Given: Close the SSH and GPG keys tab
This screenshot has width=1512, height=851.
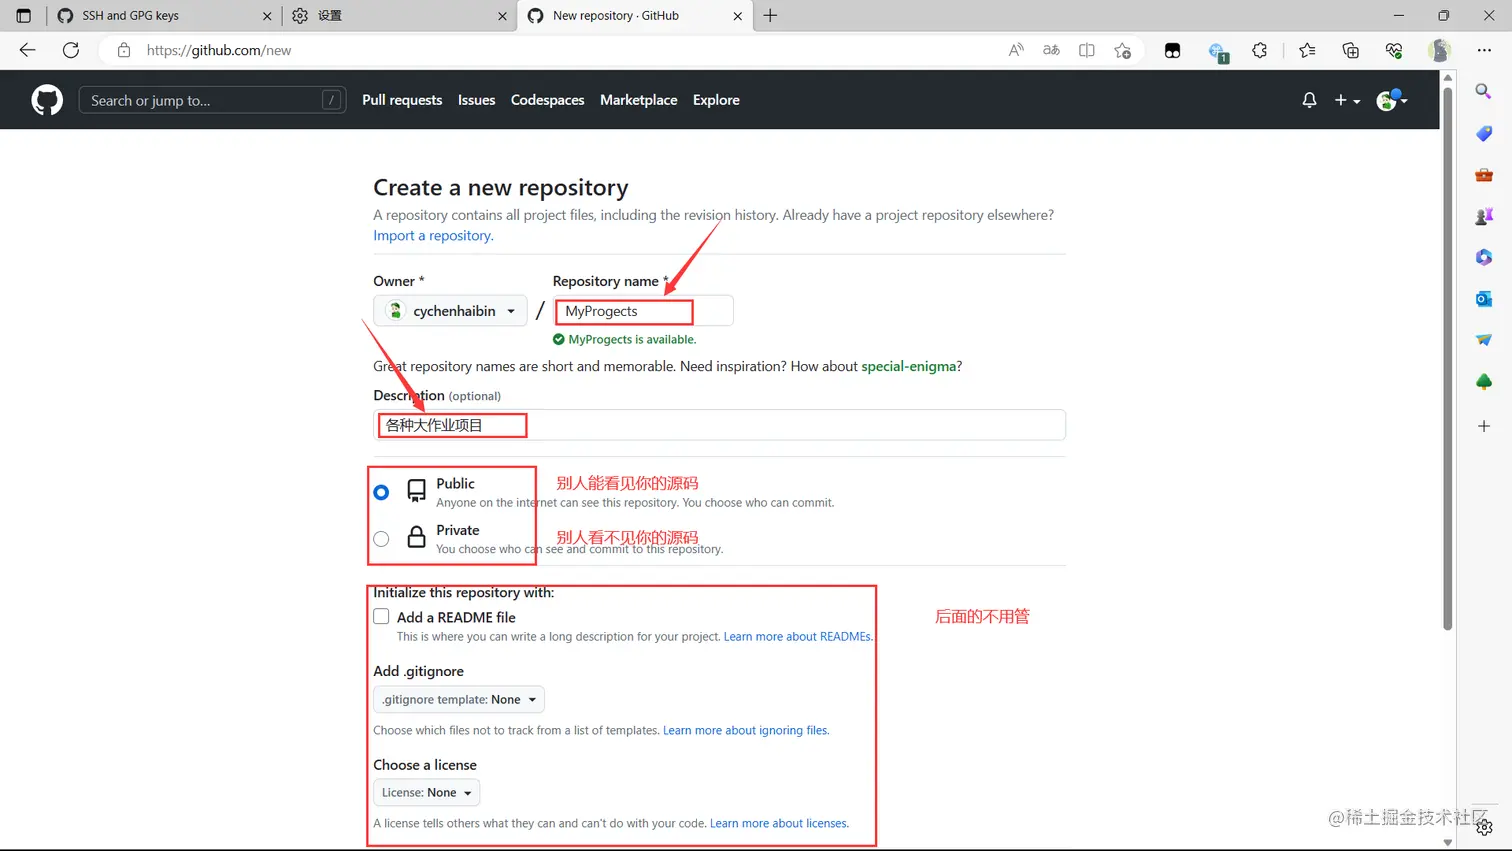Looking at the screenshot, I should click(267, 16).
